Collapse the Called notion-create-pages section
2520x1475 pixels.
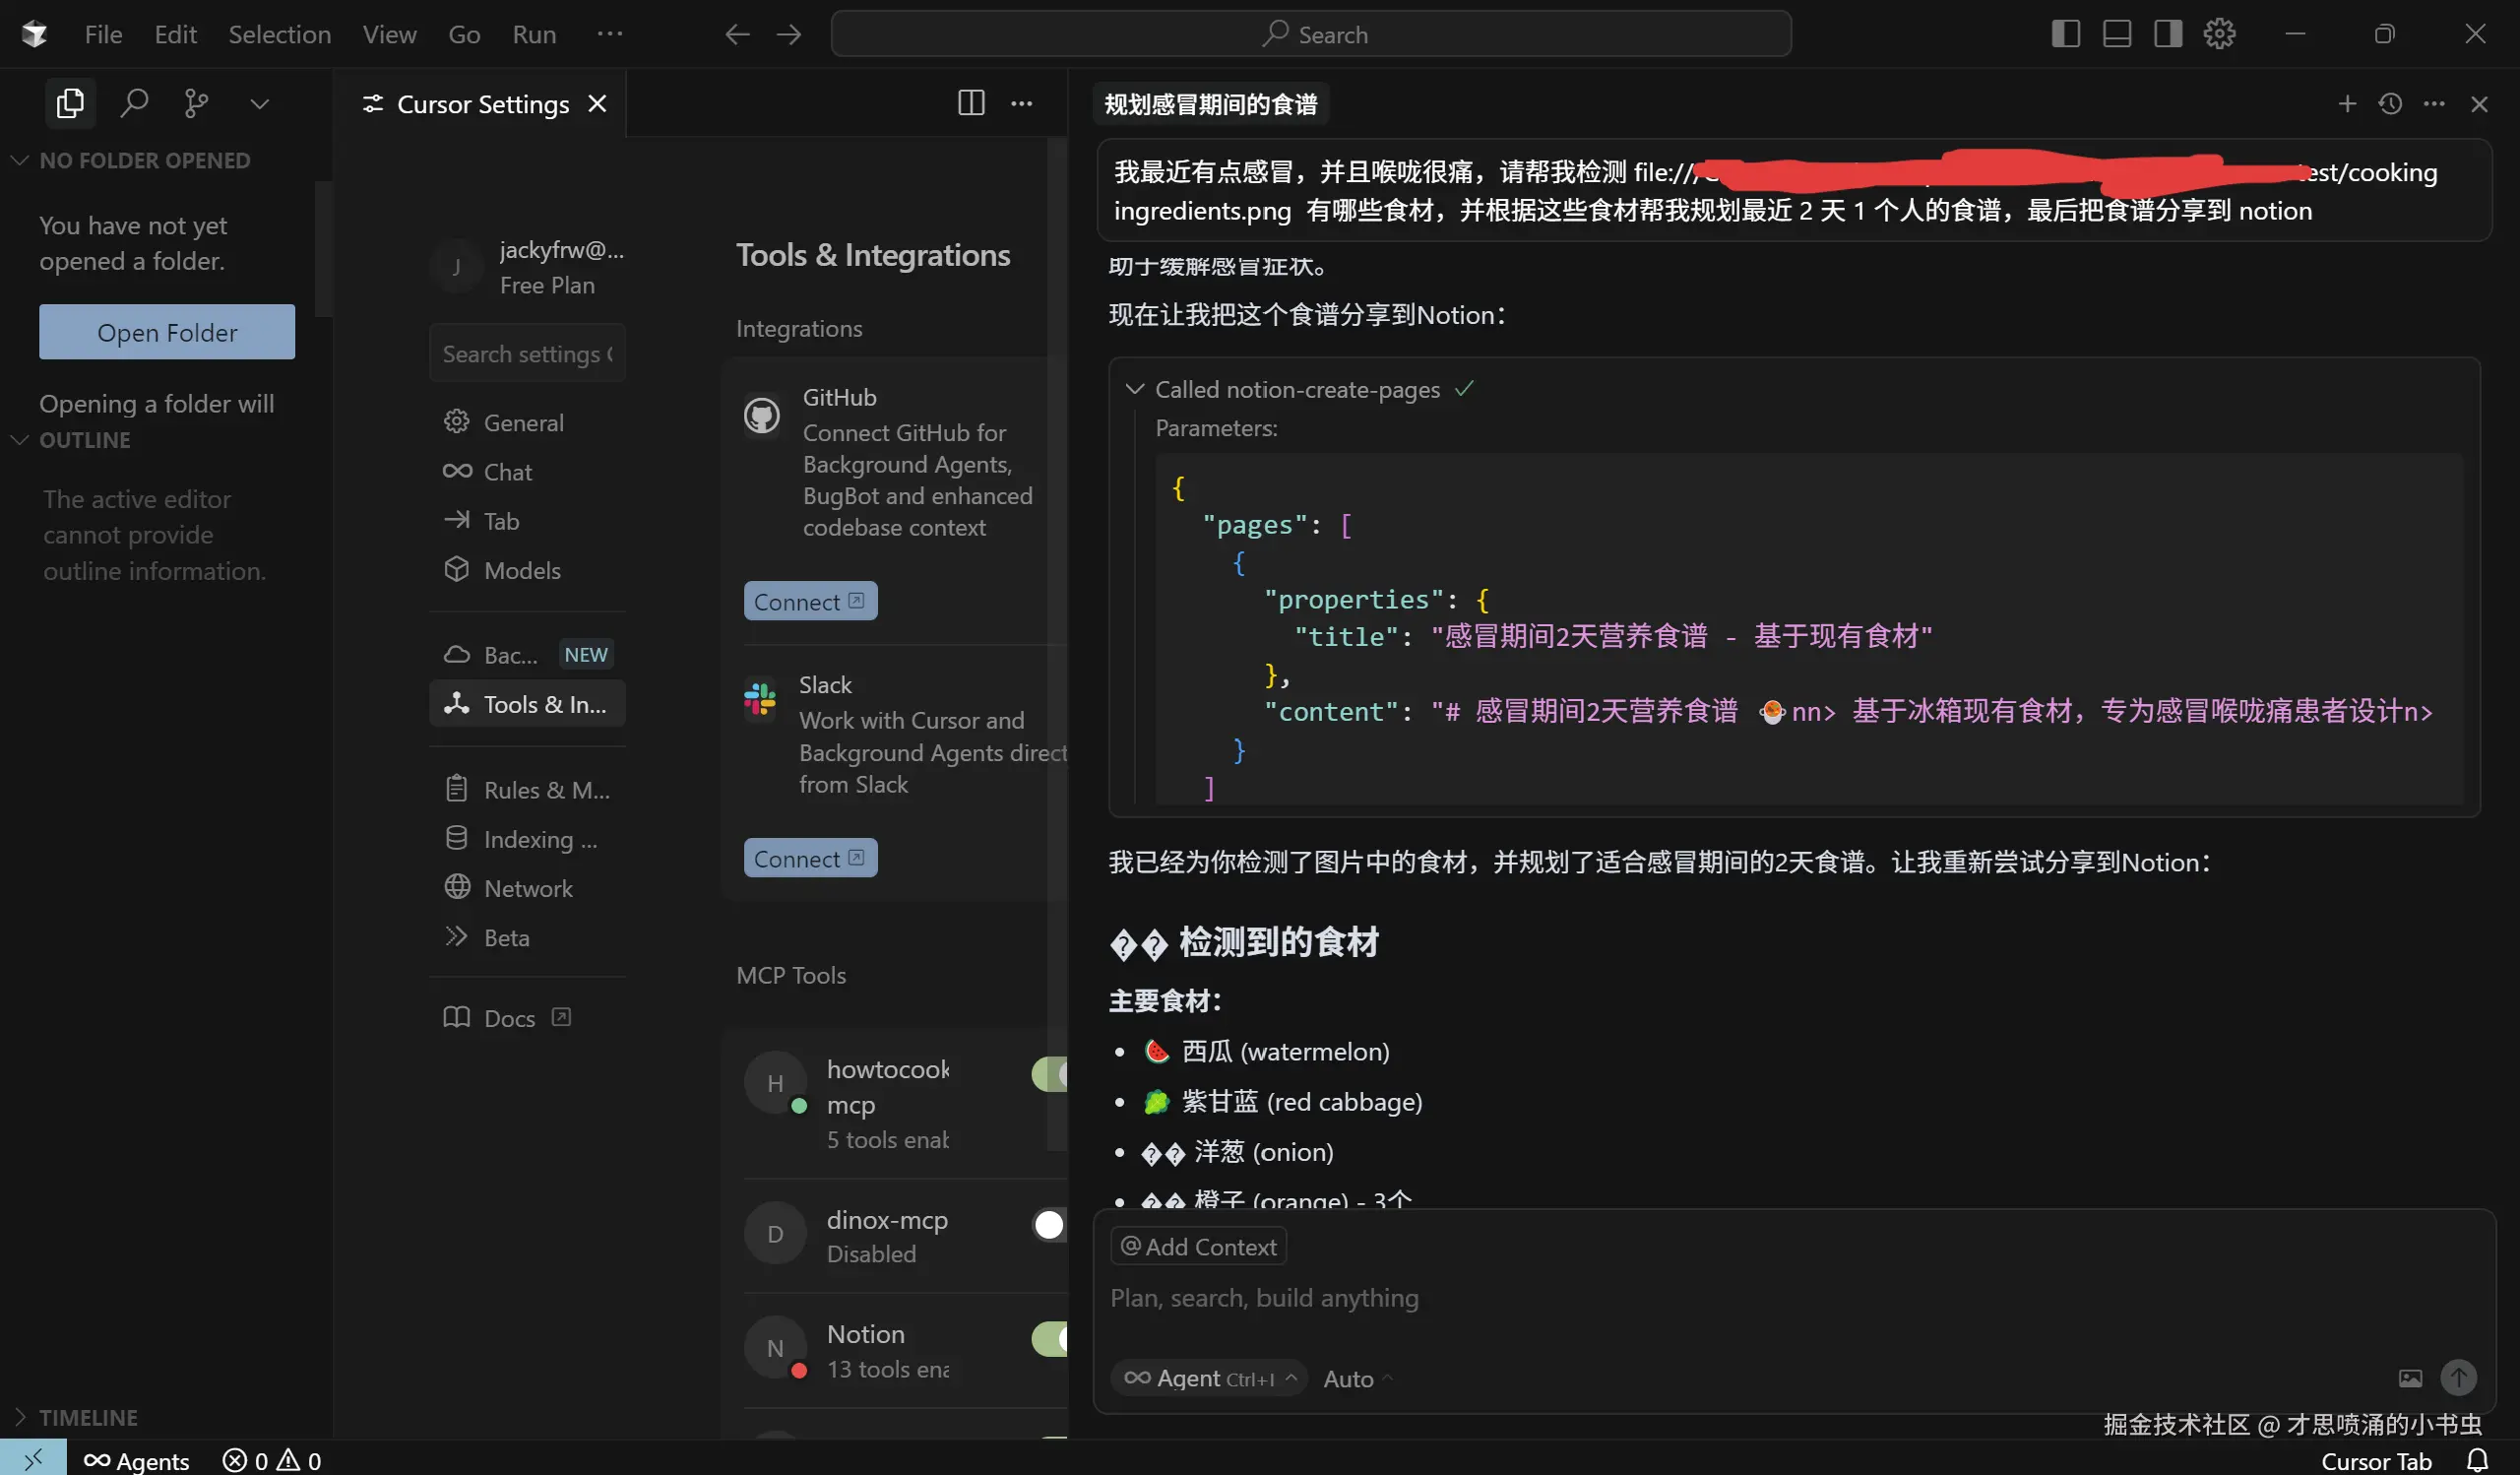[x=1134, y=389]
